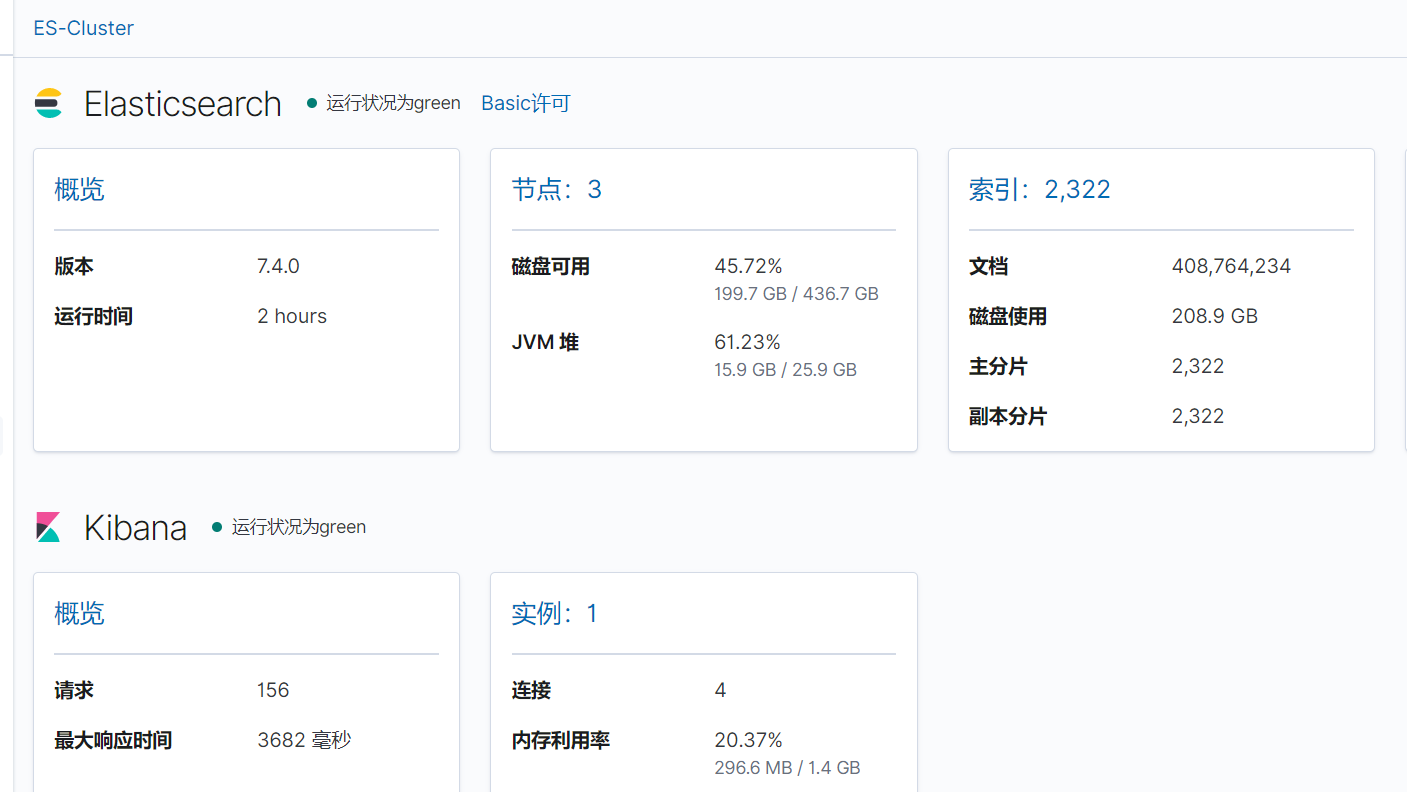
Task: Click the 运行时间 value 2 hours
Action: [291, 315]
